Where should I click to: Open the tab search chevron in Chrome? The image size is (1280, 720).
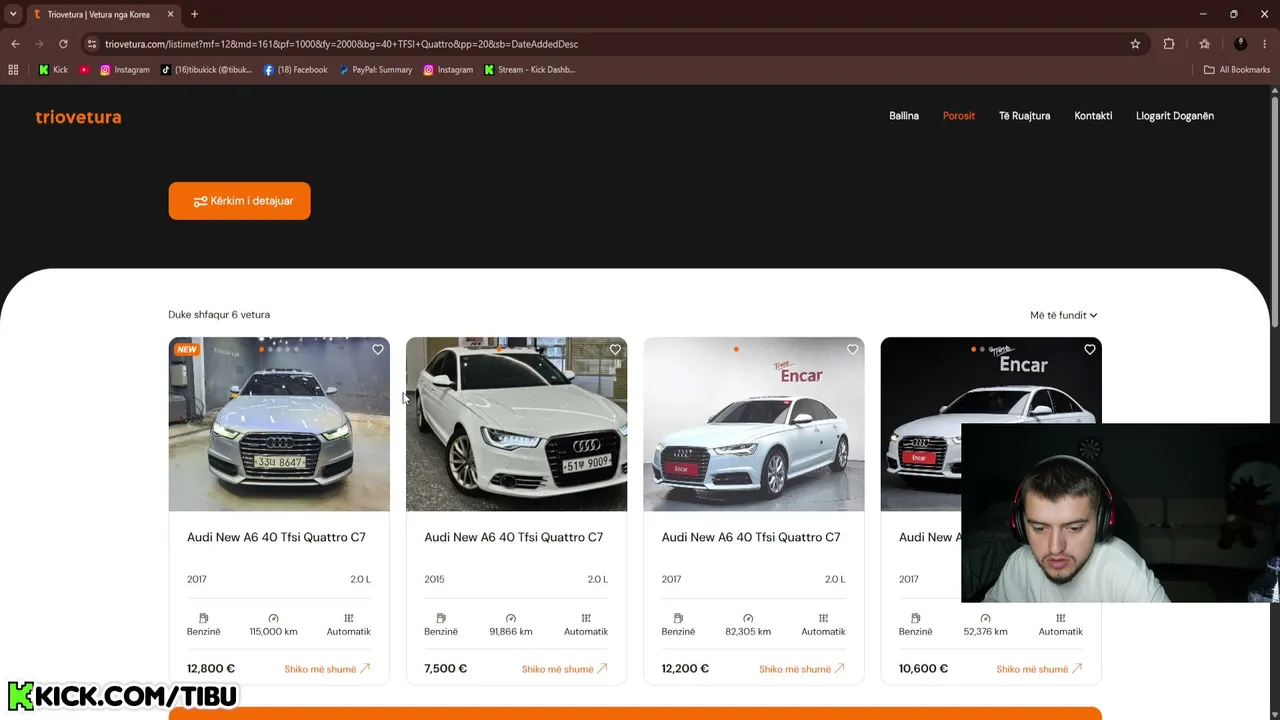tap(13, 14)
